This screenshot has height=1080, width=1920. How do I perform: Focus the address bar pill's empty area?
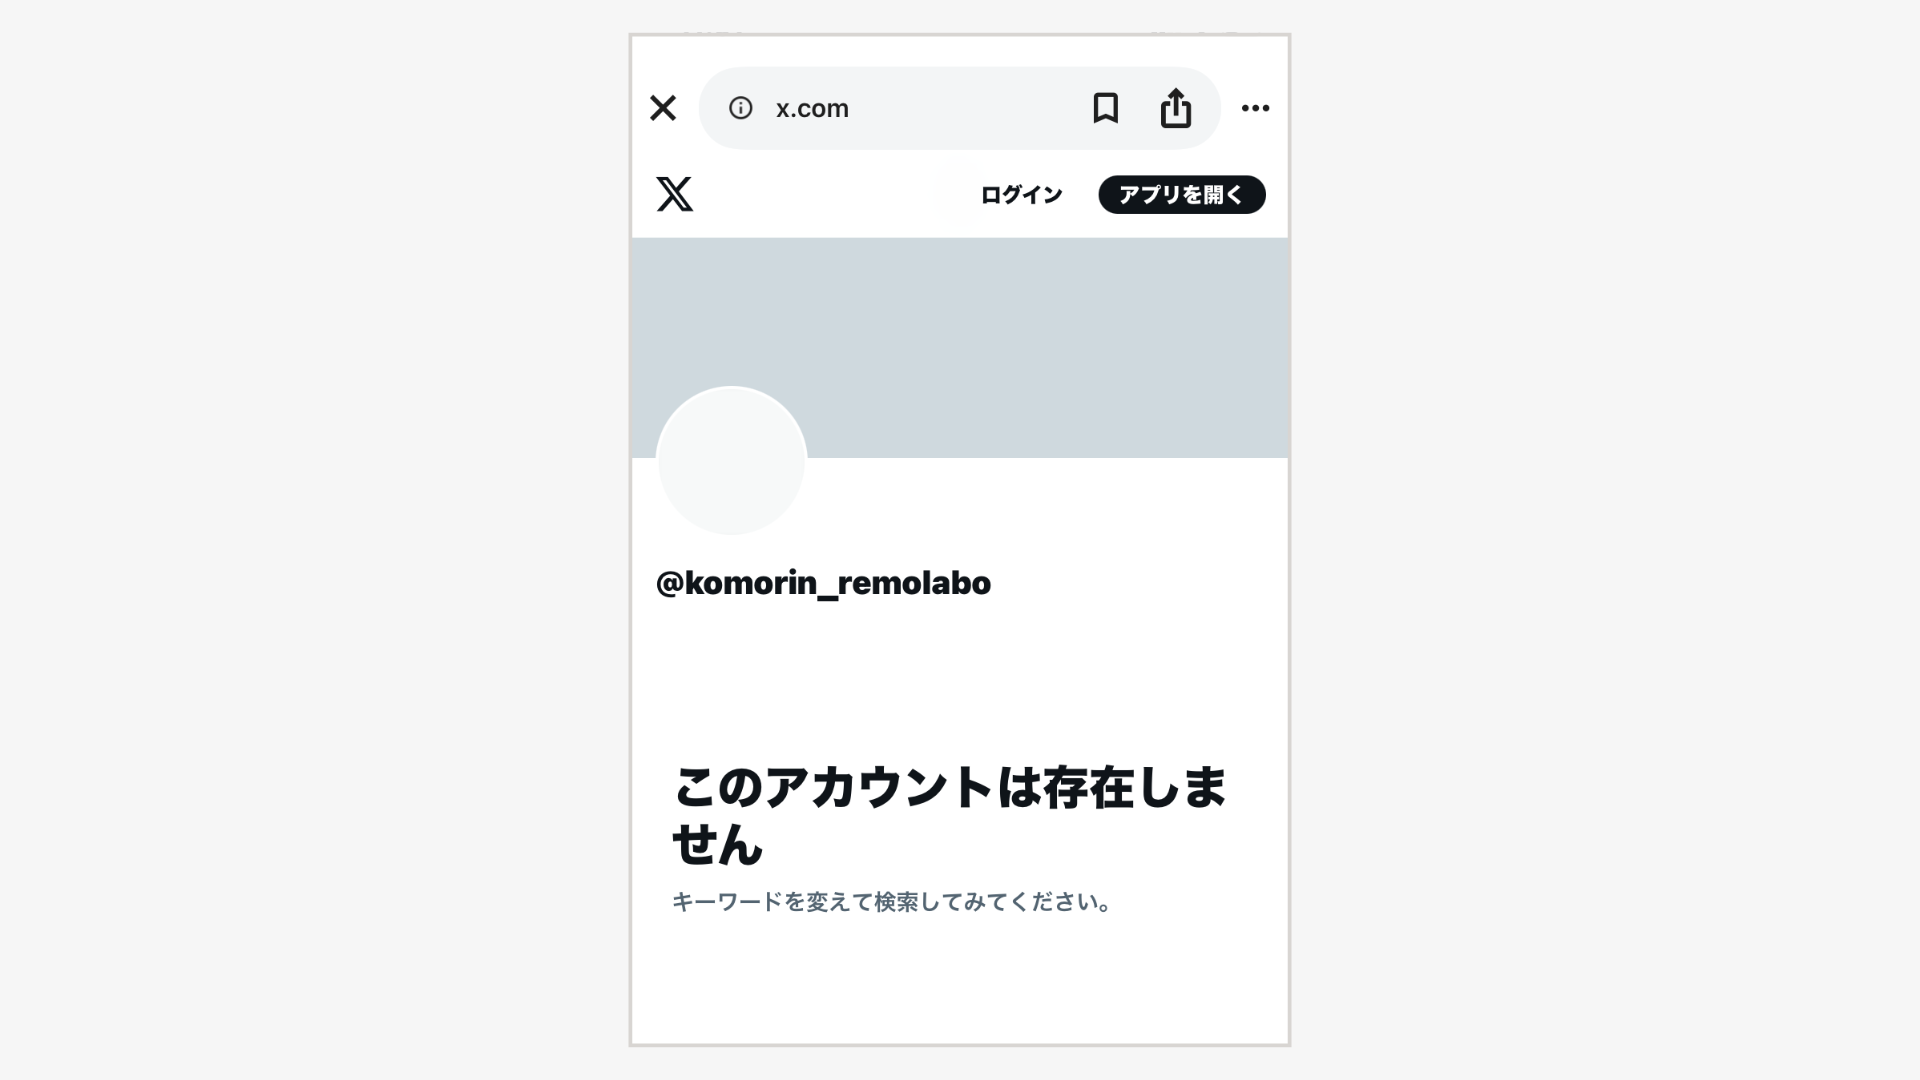[965, 108]
